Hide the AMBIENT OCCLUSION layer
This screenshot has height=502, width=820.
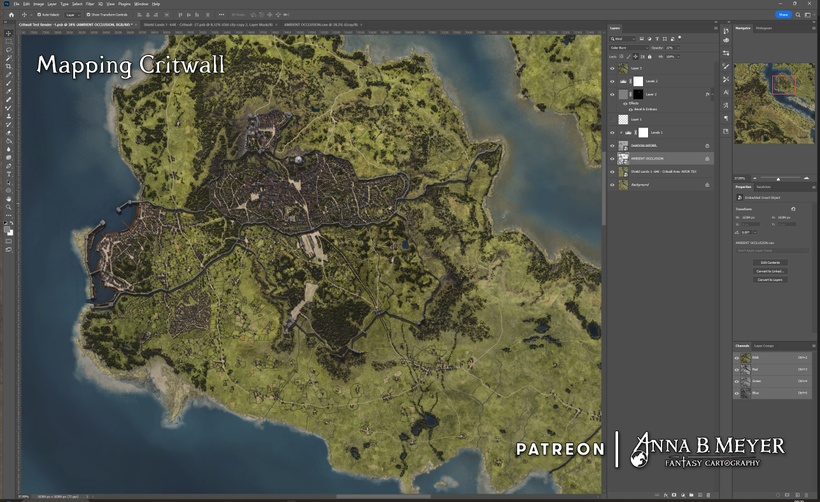(612, 158)
